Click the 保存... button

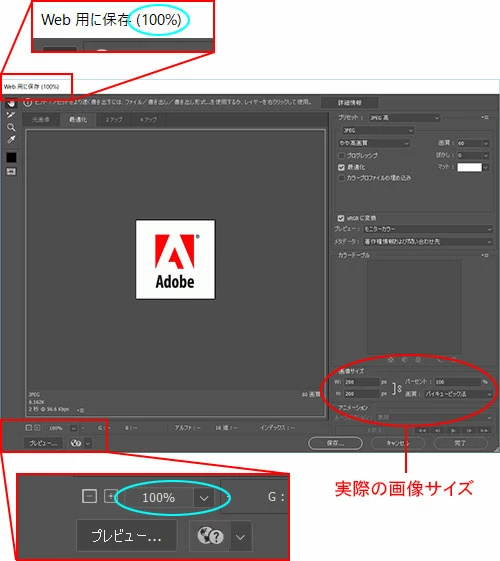pos(335,443)
